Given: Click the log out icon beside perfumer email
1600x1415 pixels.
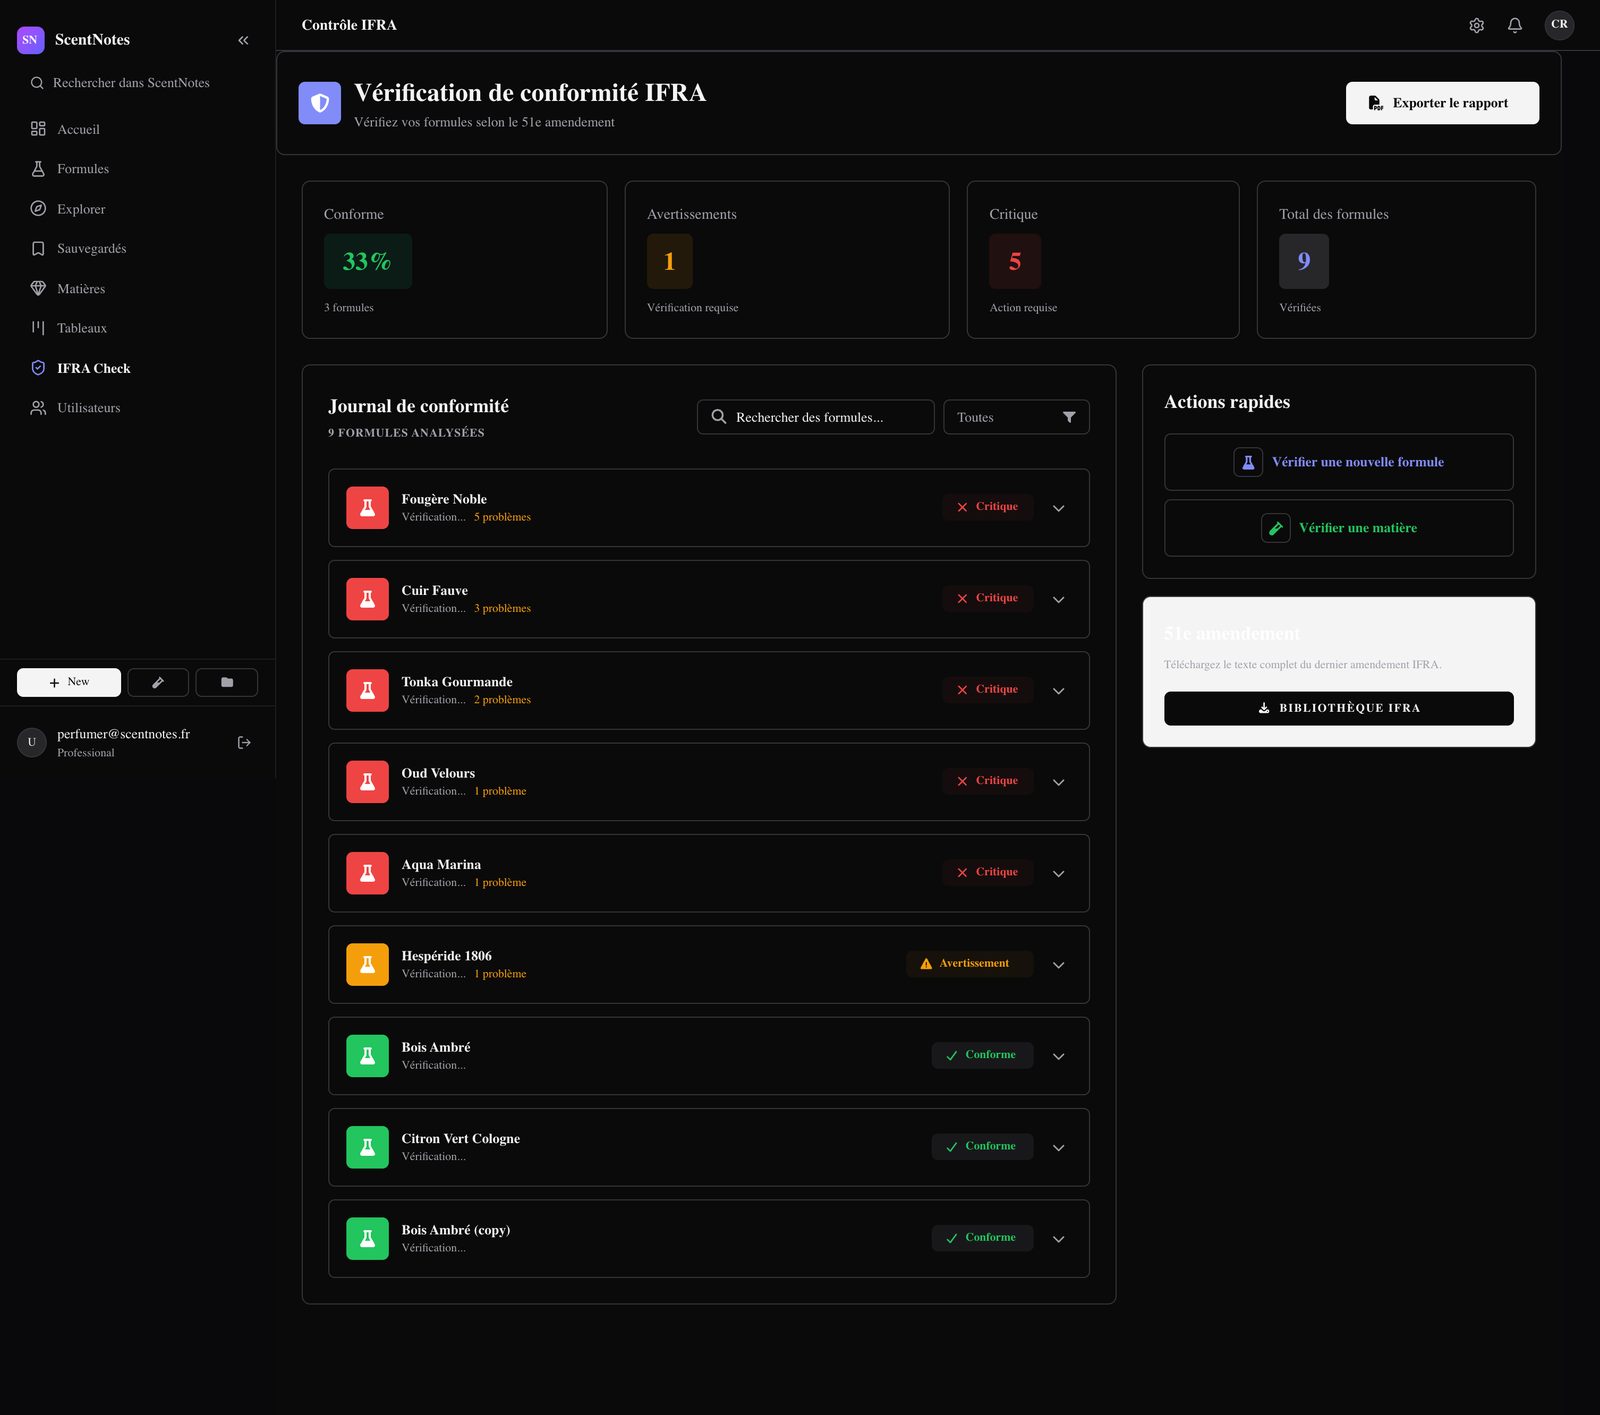Looking at the screenshot, I should (244, 742).
